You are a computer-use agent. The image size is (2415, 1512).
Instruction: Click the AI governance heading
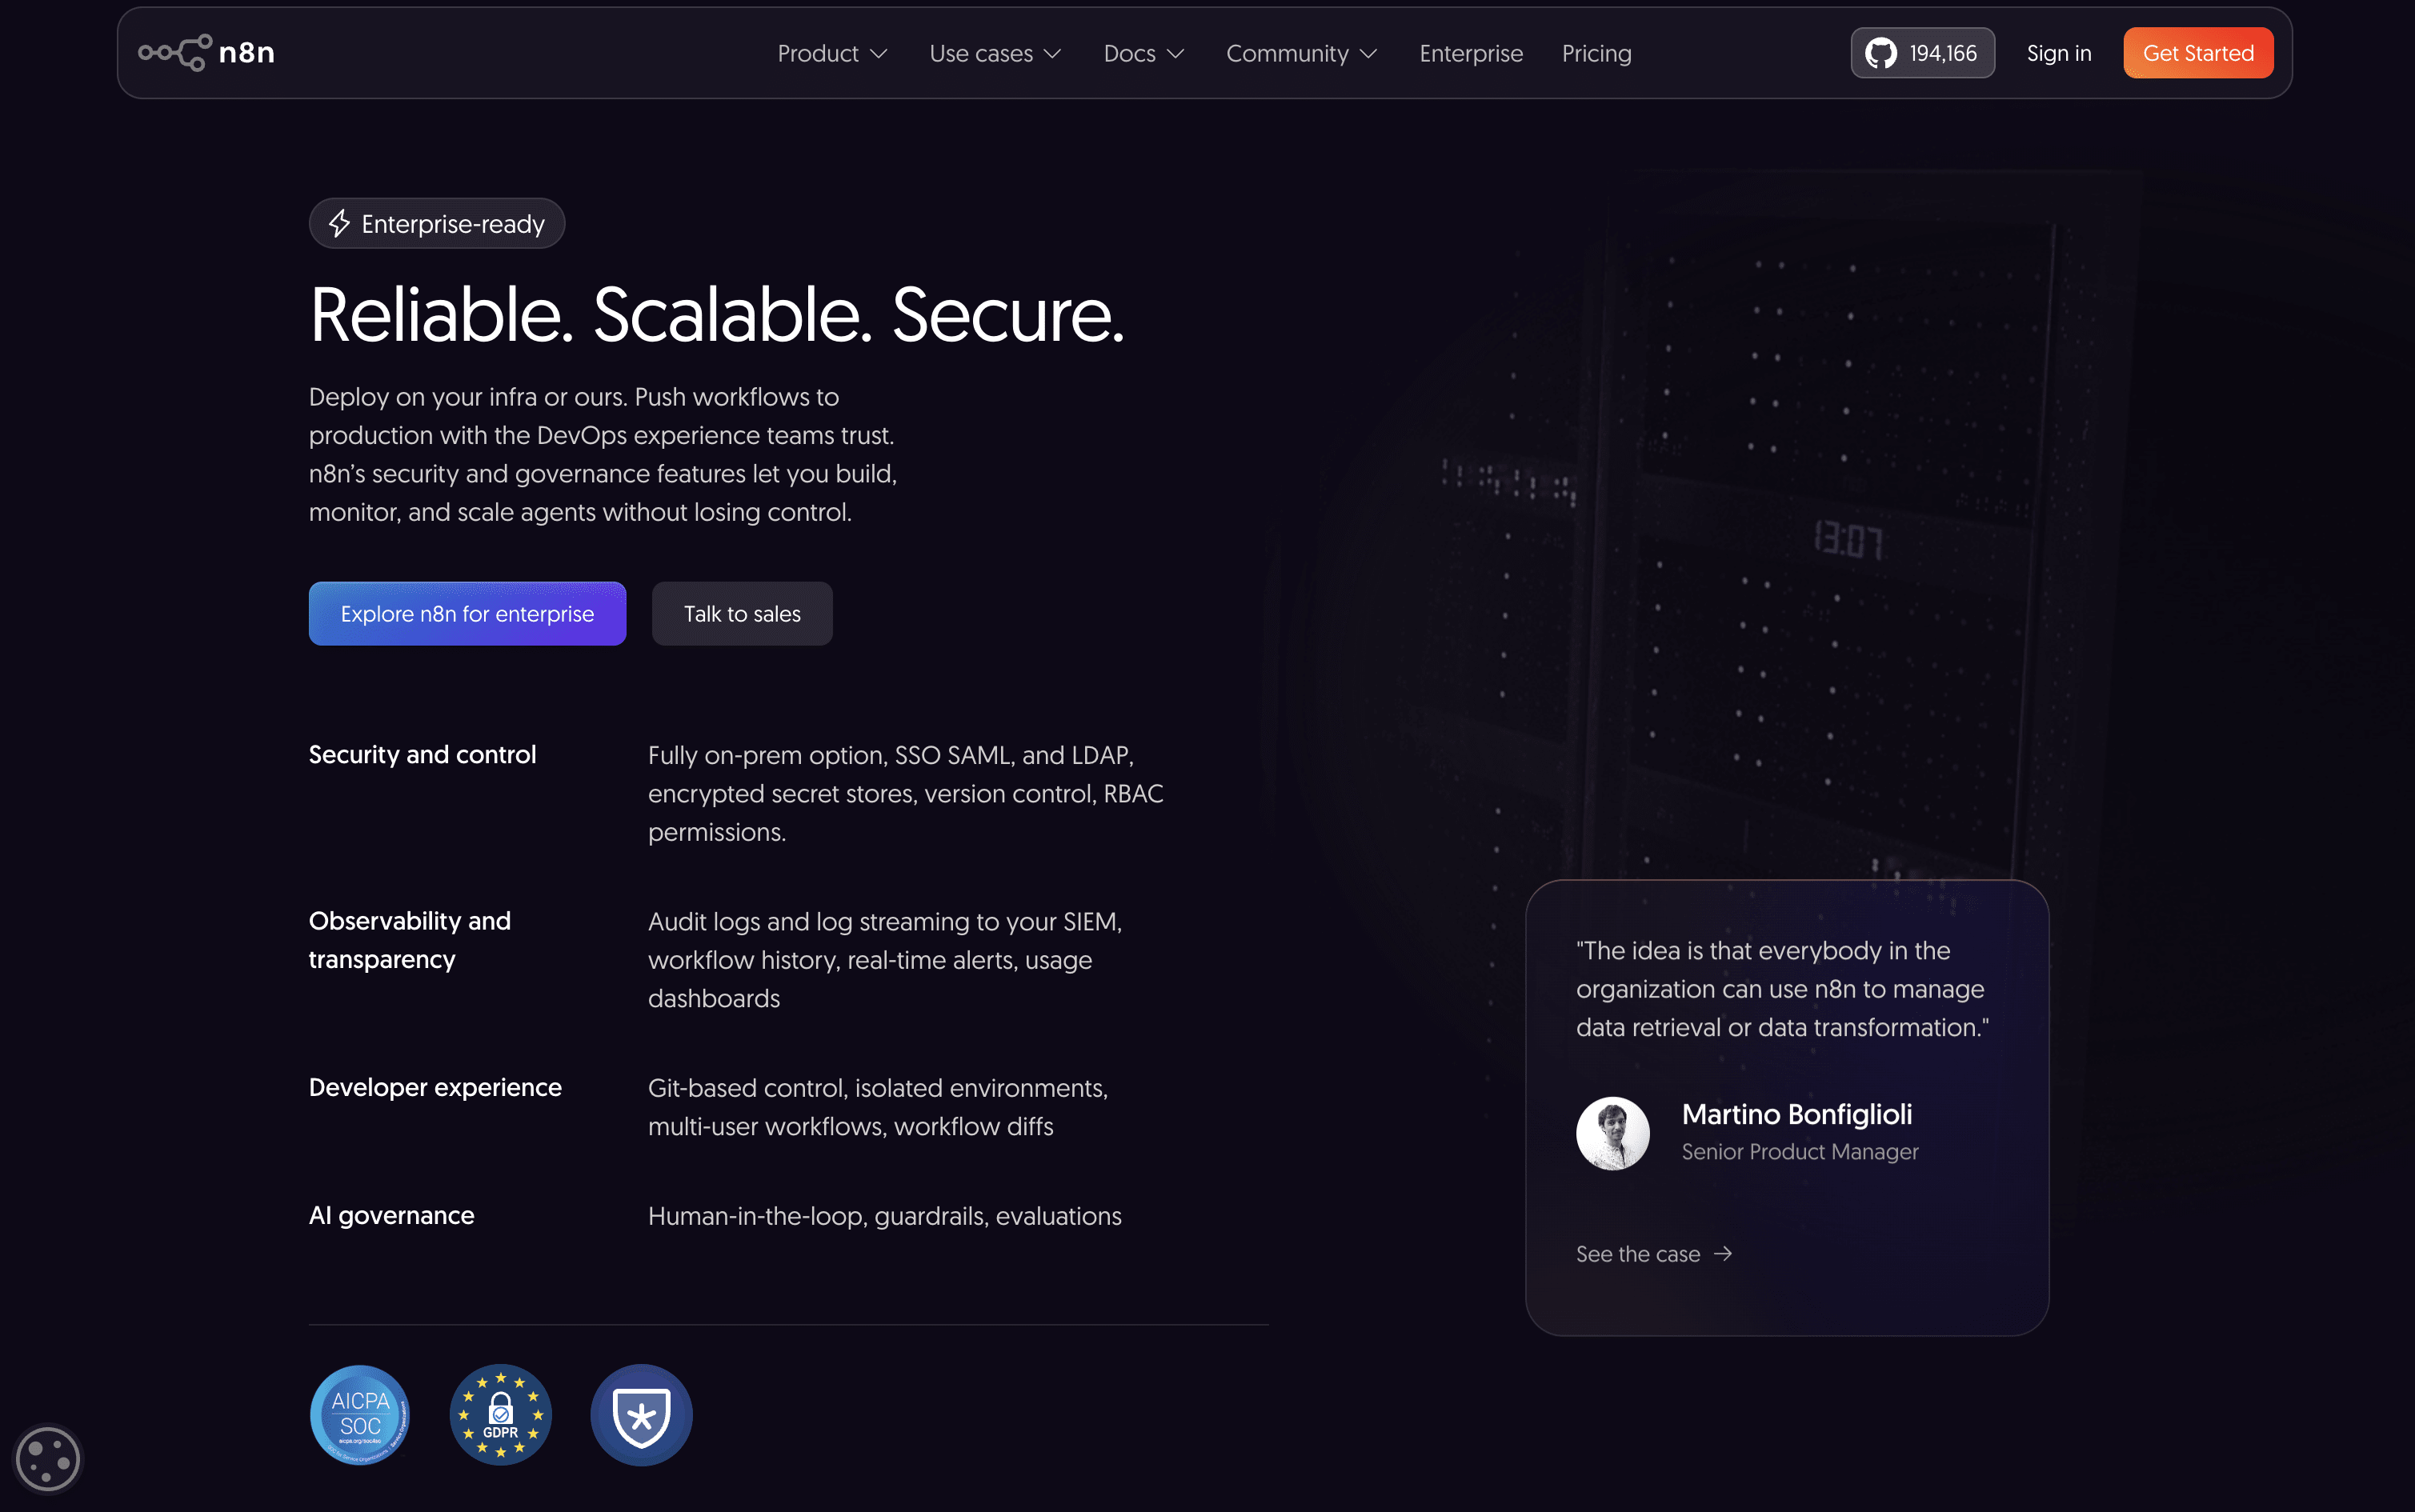click(391, 1216)
